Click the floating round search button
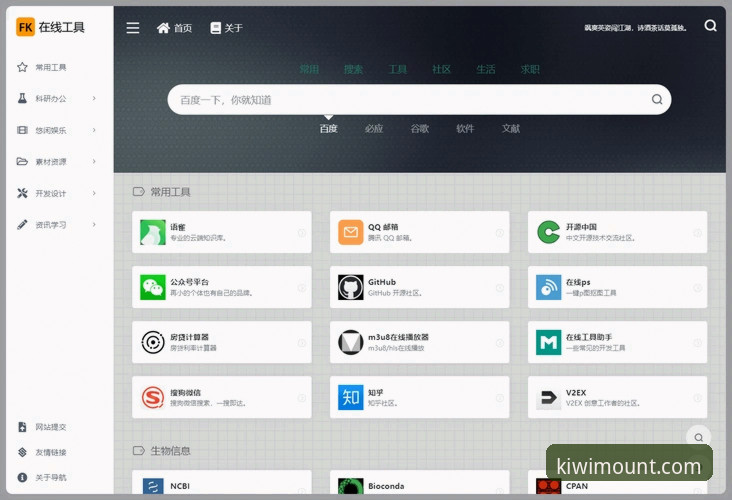This screenshot has width=732, height=500. [x=698, y=437]
